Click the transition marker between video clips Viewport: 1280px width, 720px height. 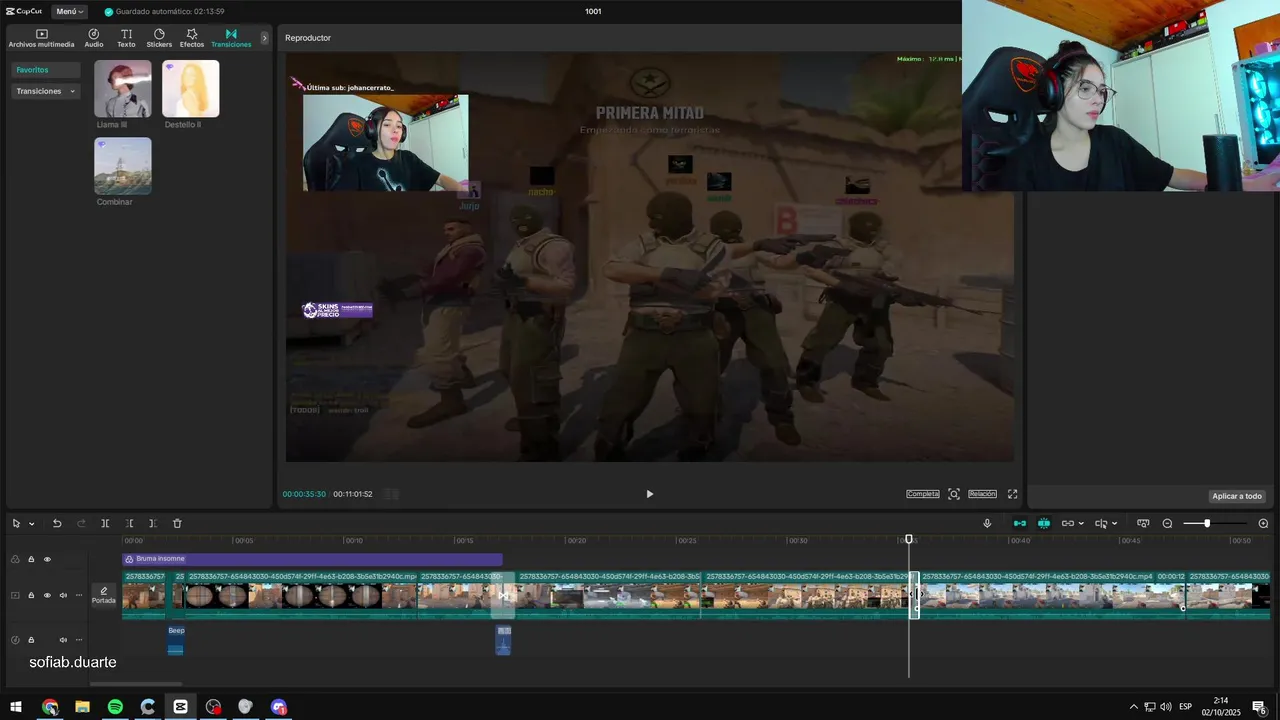coord(503,596)
